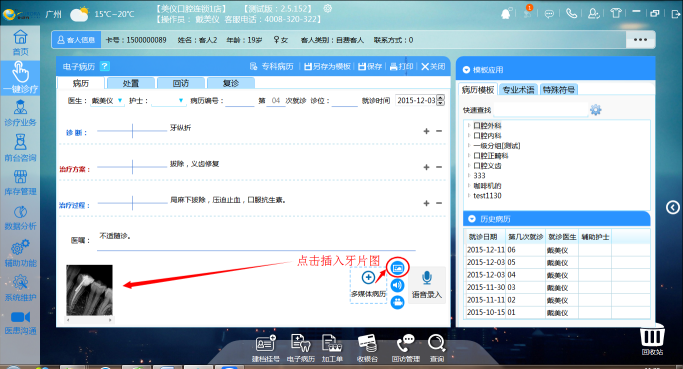The height and width of the screenshot is (369, 683).
Task: Select the 病历模板 tab
Action: [478, 90]
